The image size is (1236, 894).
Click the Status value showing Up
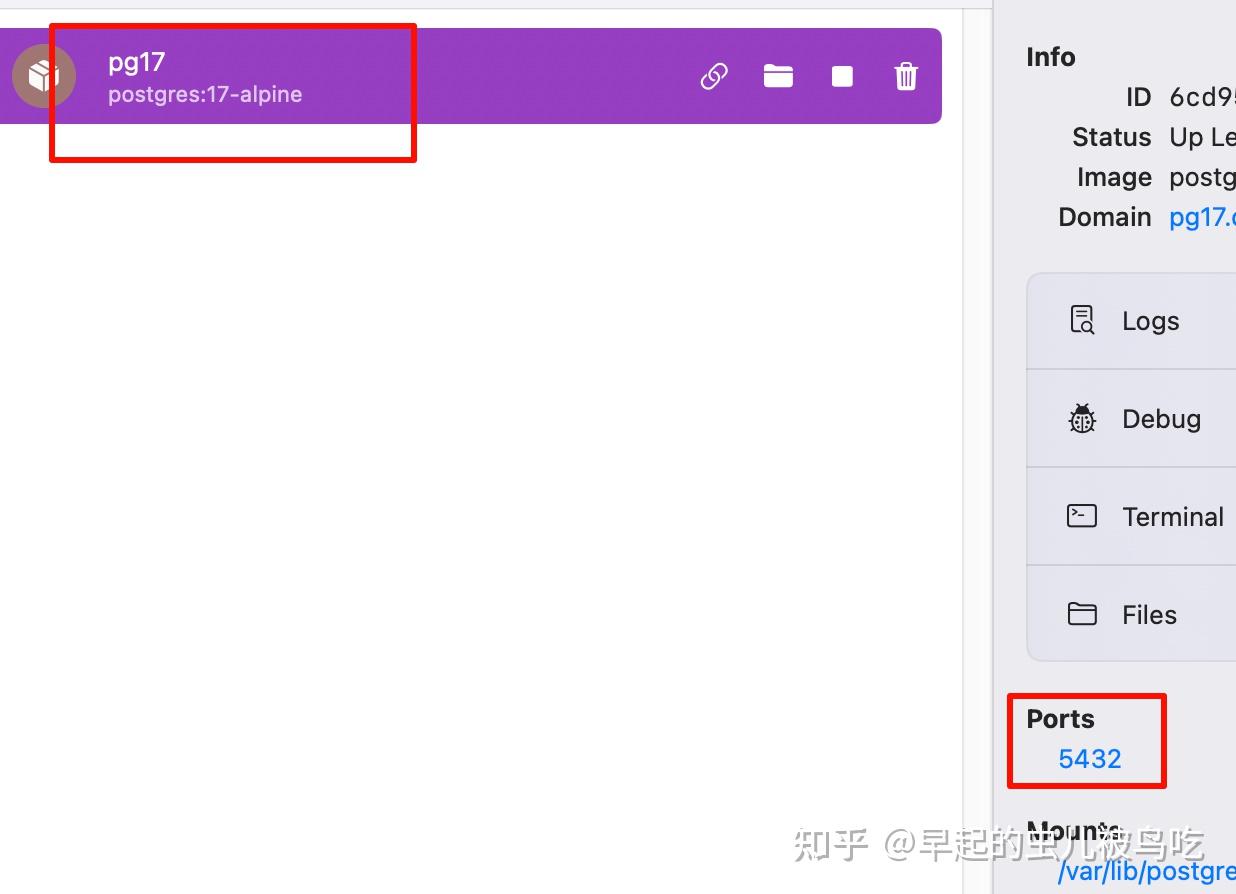click(1201, 137)
